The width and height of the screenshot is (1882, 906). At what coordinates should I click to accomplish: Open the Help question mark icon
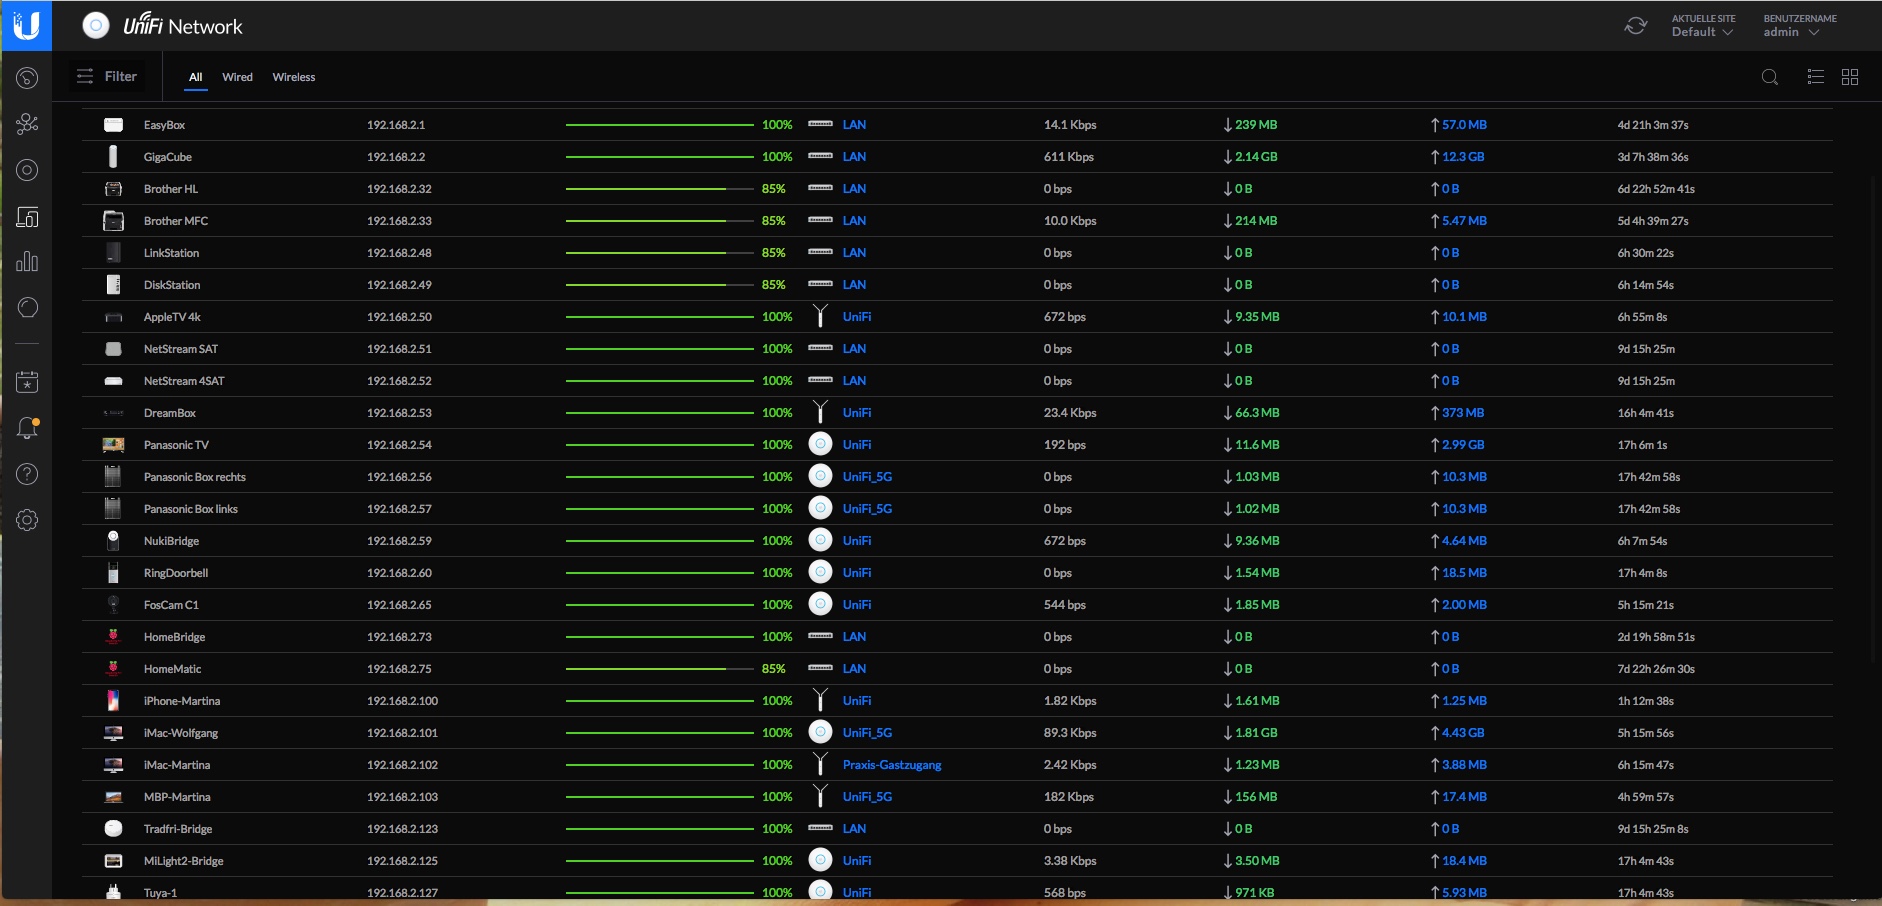[x=27, y=474]
